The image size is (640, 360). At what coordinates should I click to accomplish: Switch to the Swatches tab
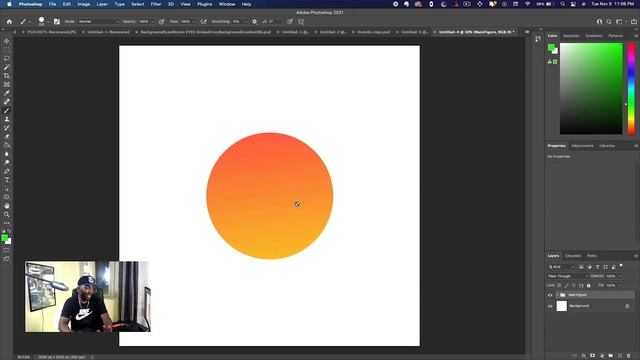point(571,36)
